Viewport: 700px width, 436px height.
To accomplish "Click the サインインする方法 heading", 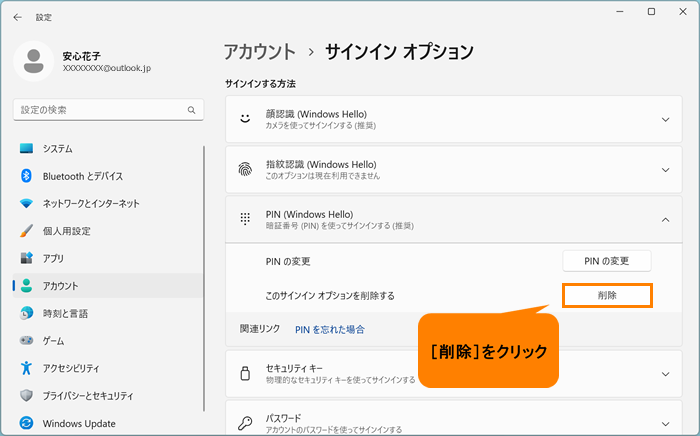I will click(x=260, y=83).
